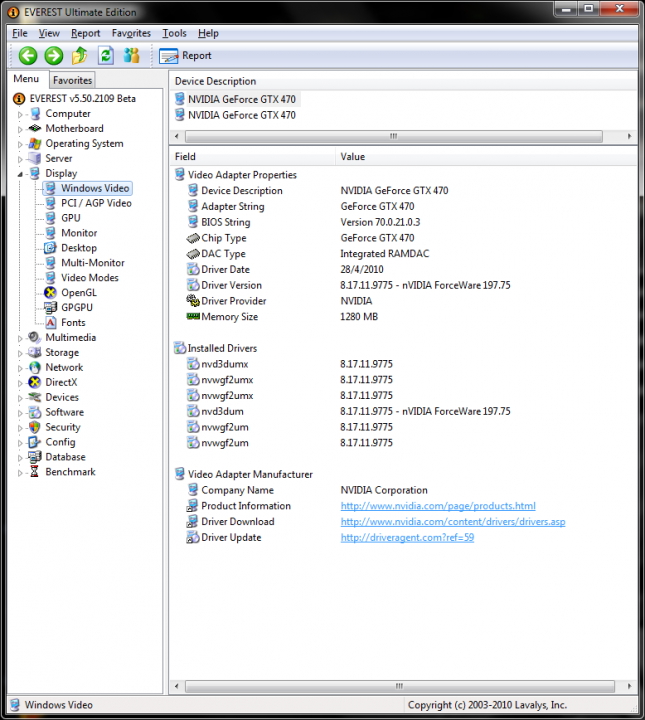
Task: Open the Report toolbar button
Action: [x=185, y=56]
